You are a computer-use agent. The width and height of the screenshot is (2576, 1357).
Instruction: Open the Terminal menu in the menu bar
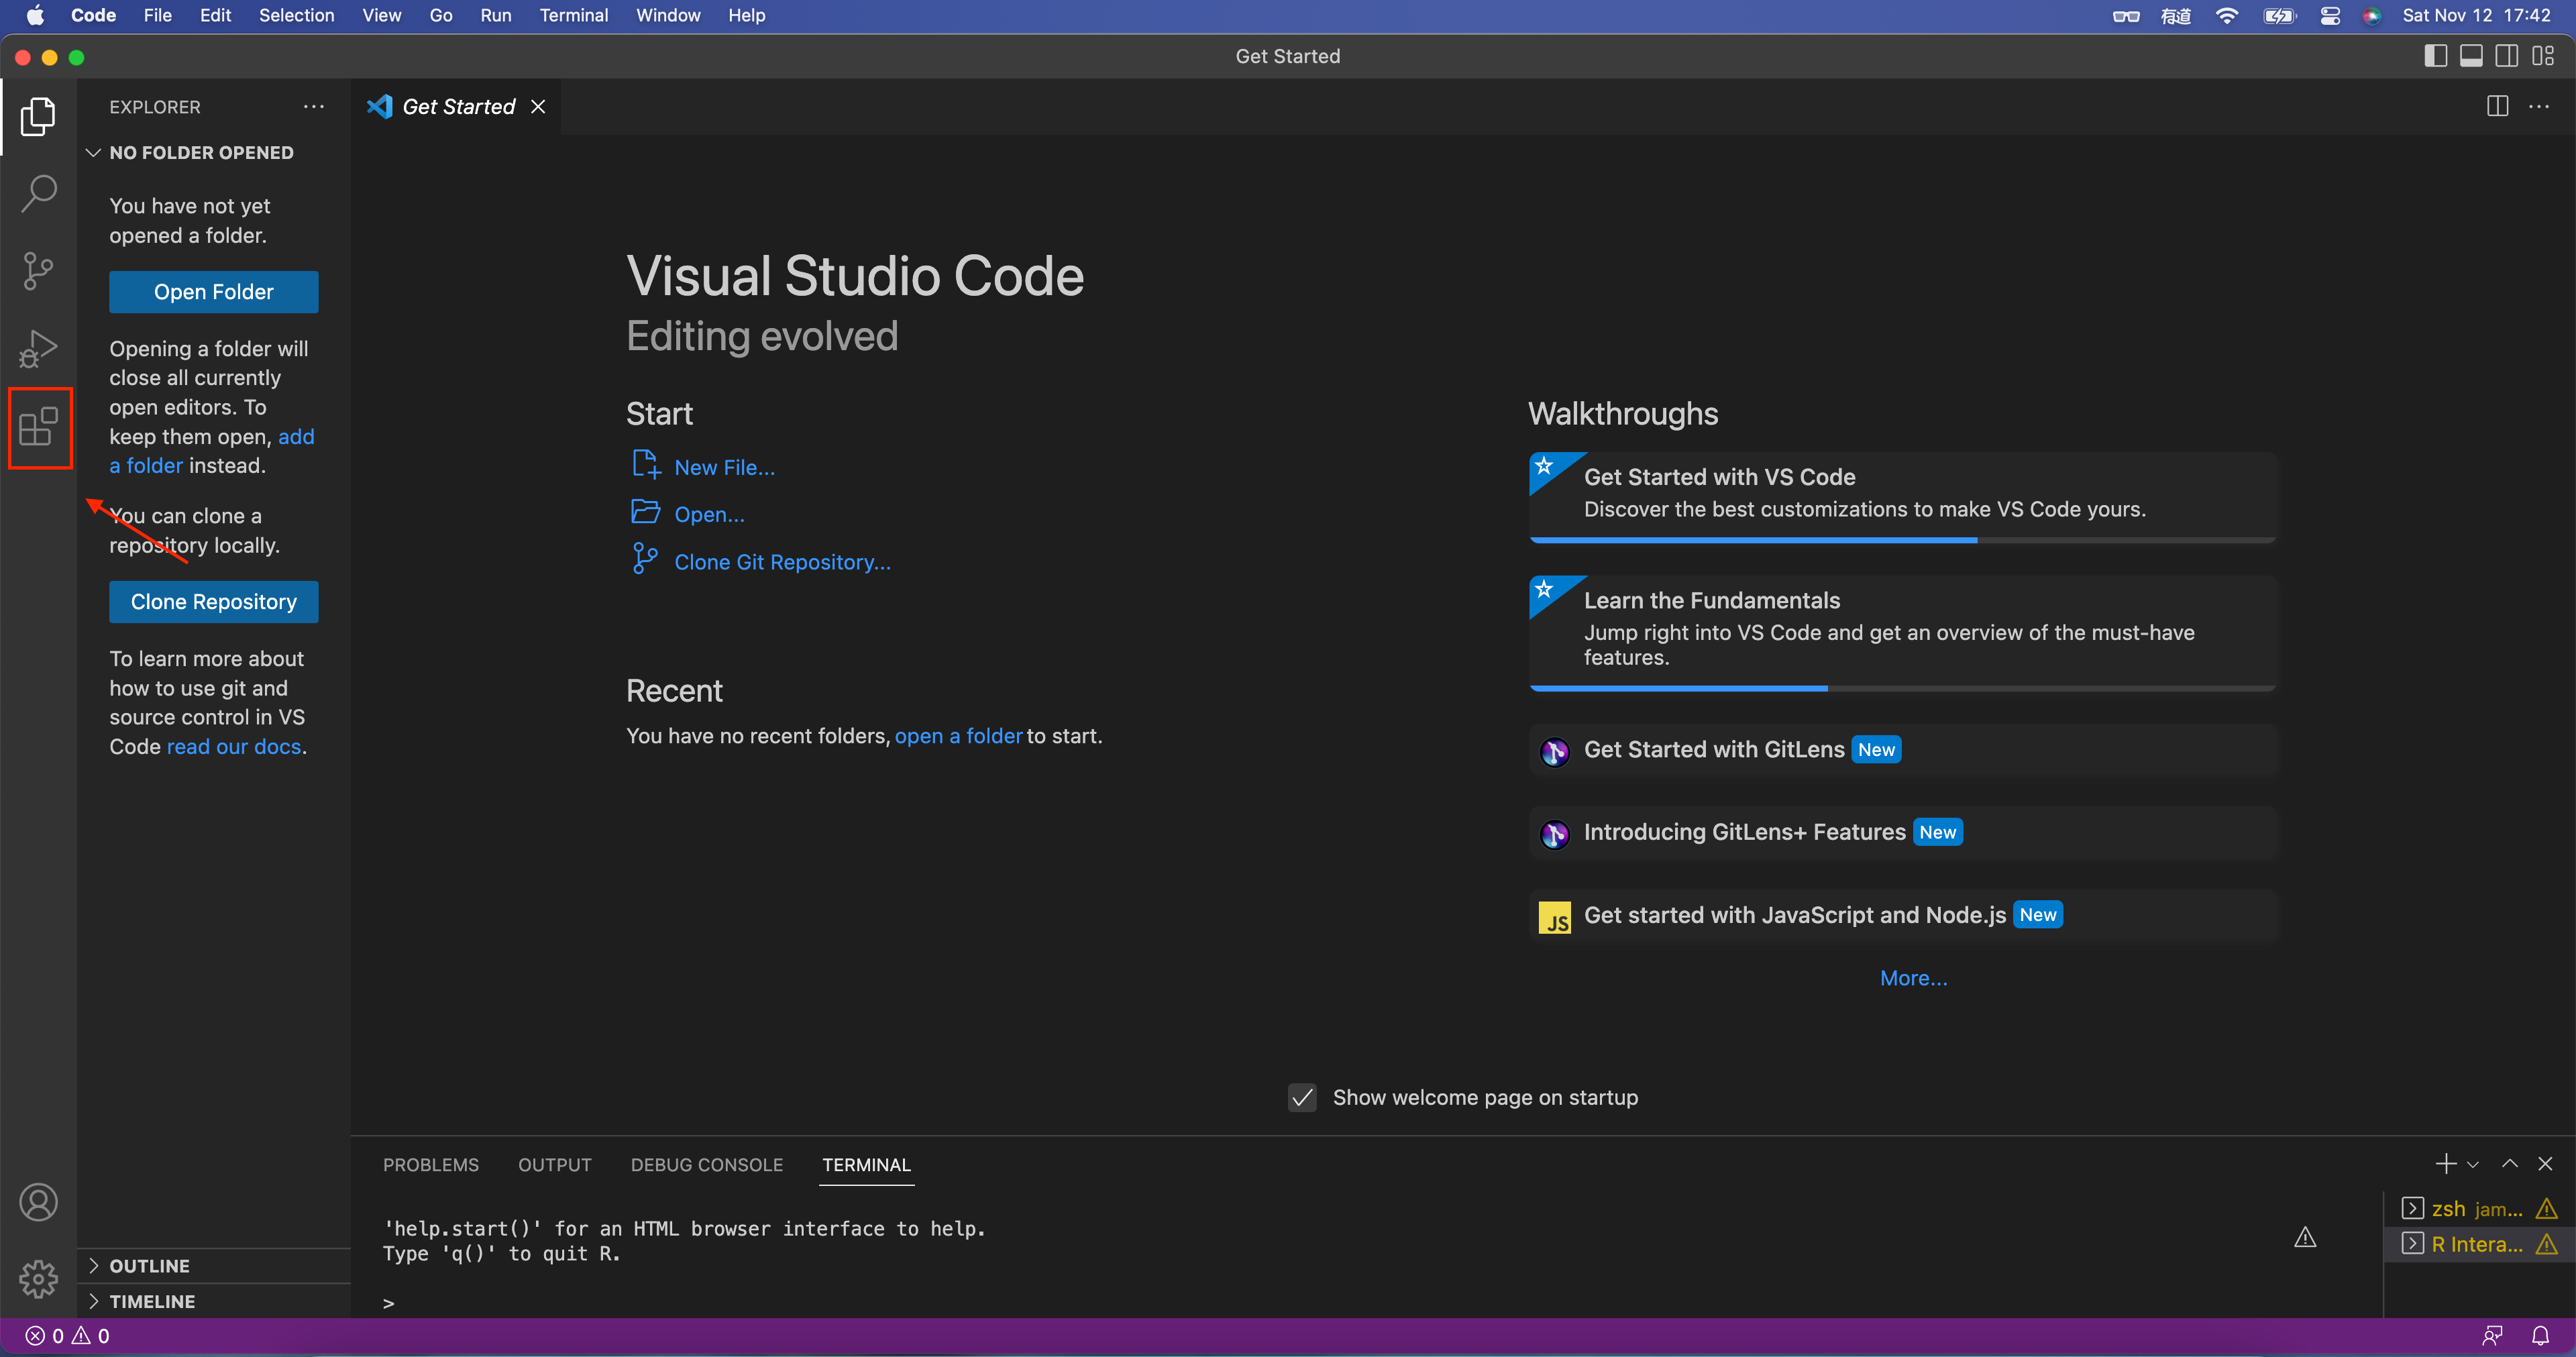pos(573,15)
